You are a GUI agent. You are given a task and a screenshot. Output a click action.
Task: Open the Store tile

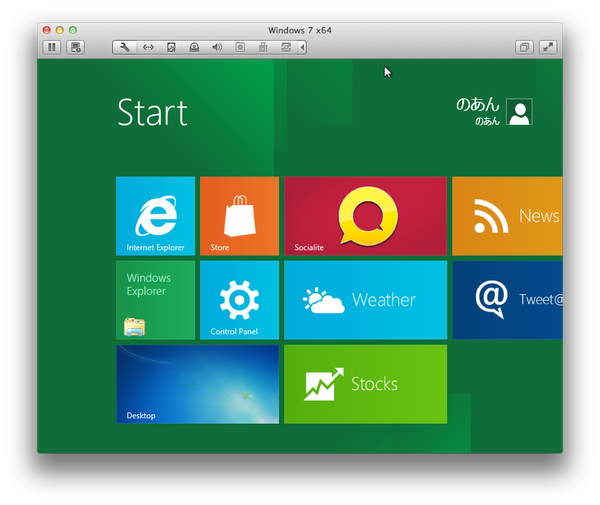[240, 216]
